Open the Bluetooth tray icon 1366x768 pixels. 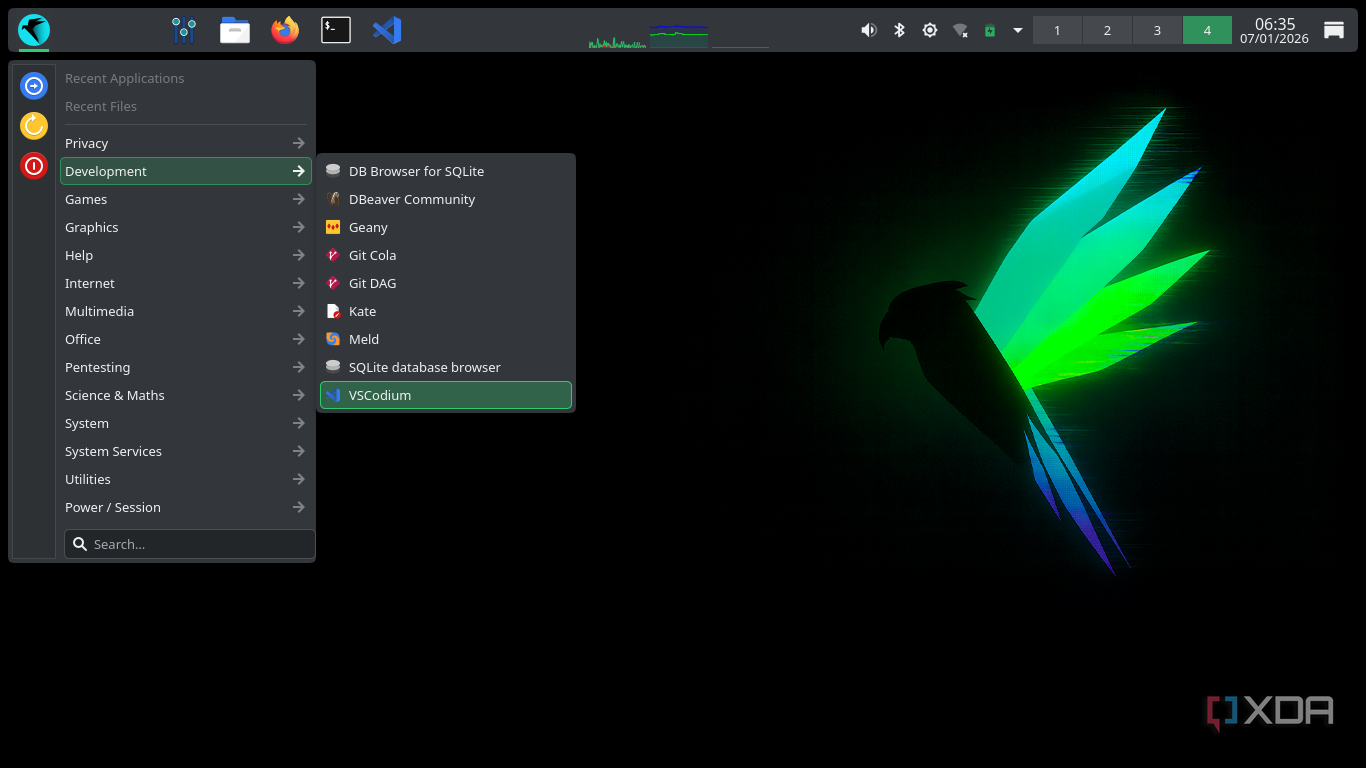coord(899,30)
